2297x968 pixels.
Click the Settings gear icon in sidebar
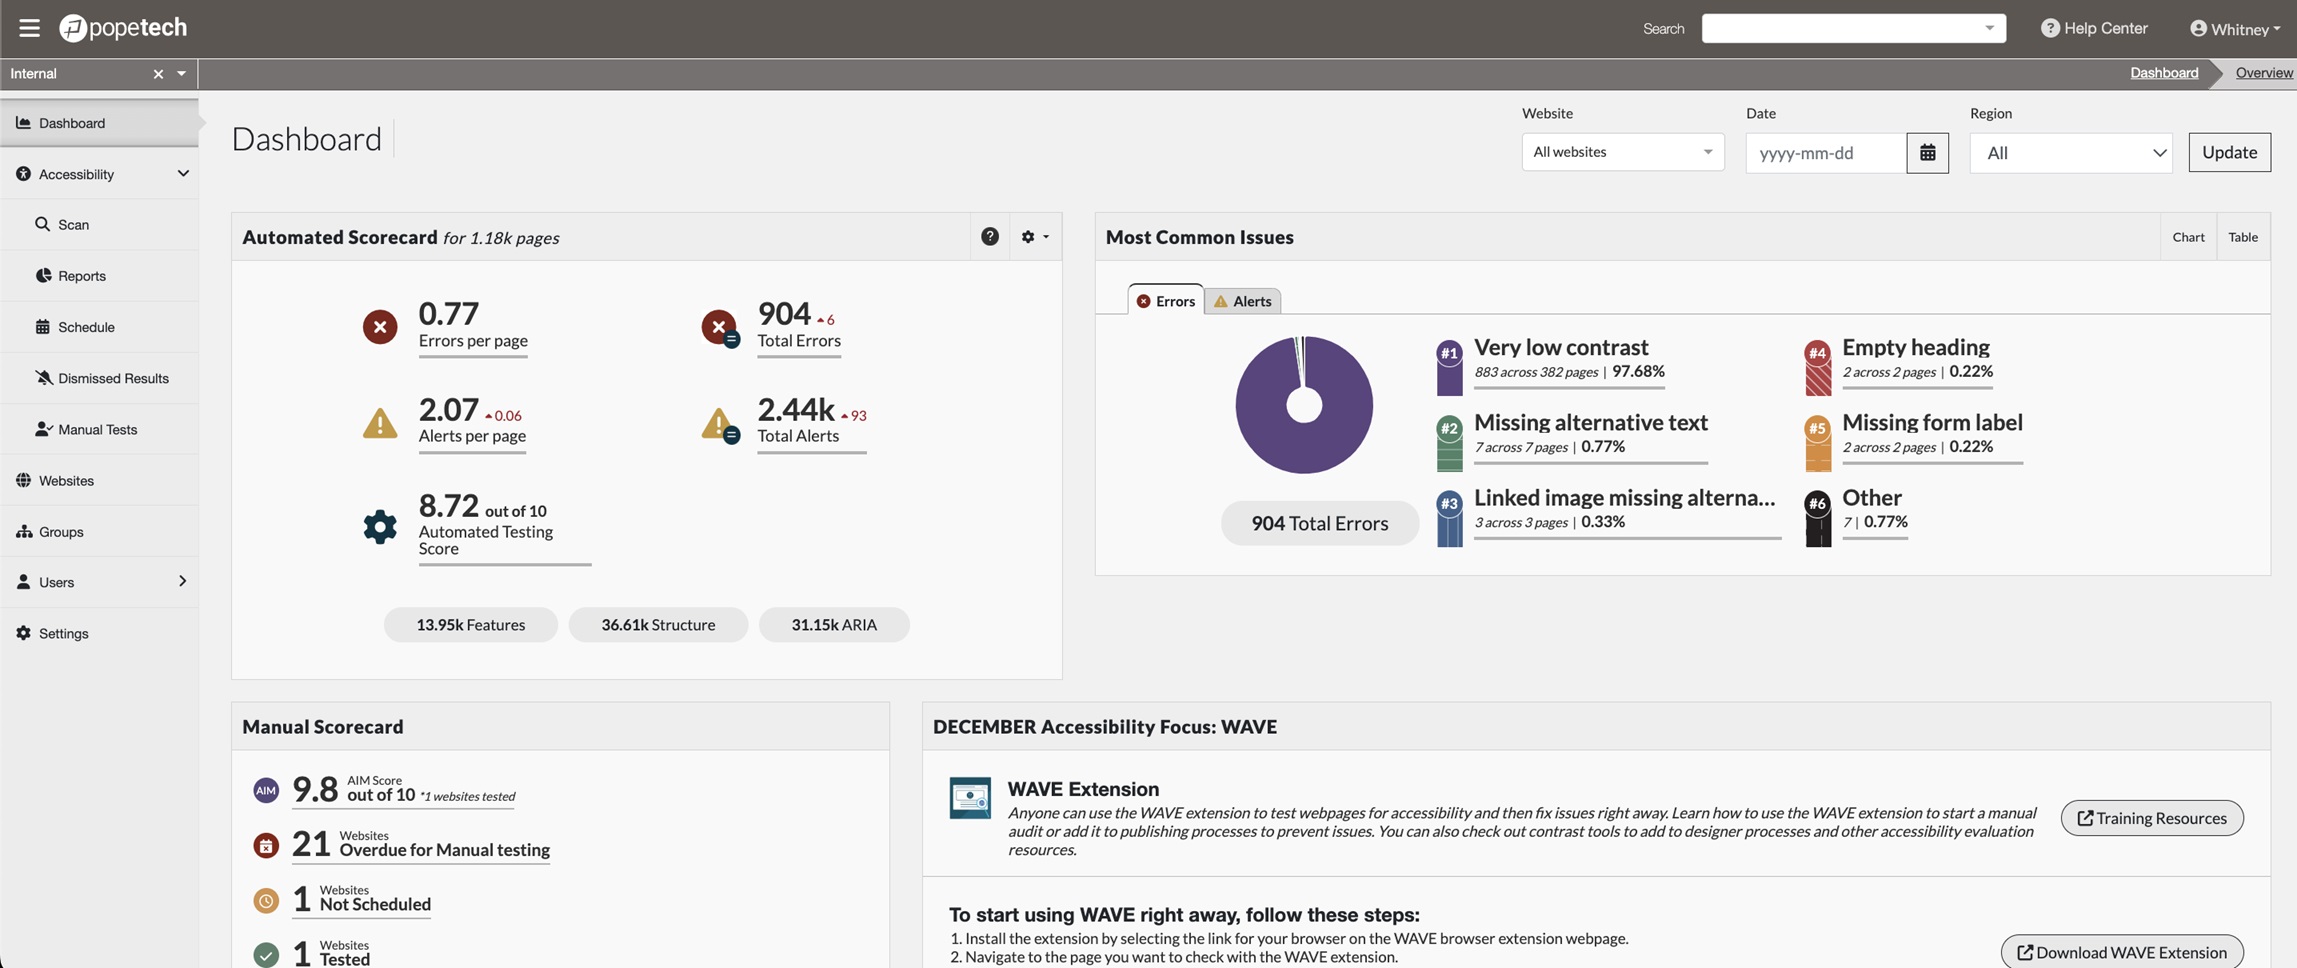[x=23, y=633]
